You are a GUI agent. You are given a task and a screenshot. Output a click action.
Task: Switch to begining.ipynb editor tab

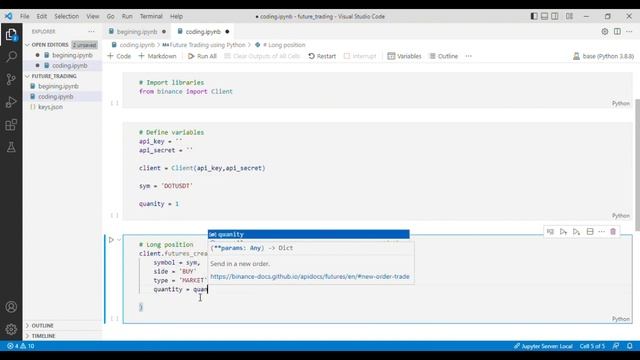click(137, 31)
